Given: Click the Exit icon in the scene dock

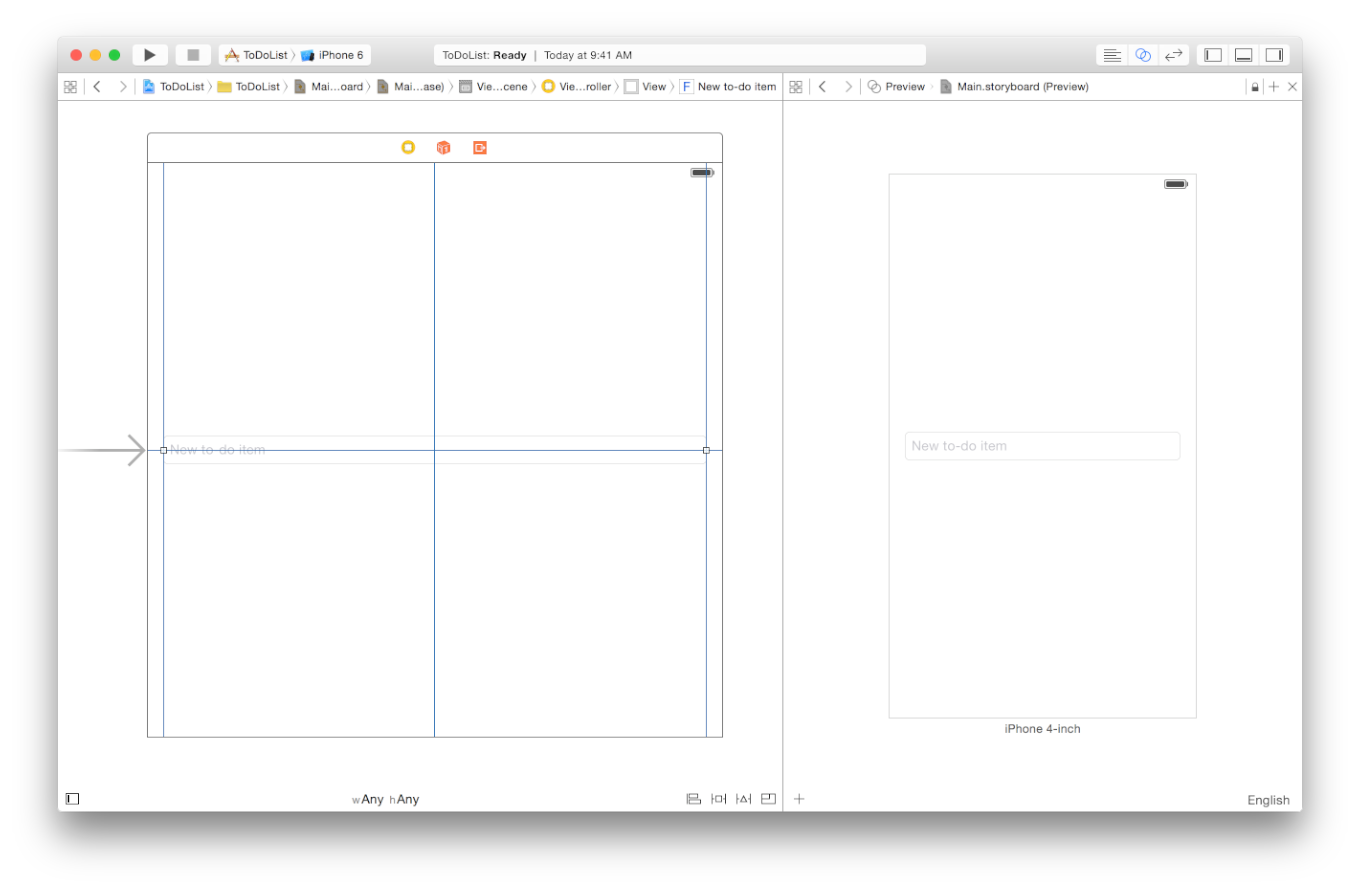Looking at the screenshot, I should 480,148.
